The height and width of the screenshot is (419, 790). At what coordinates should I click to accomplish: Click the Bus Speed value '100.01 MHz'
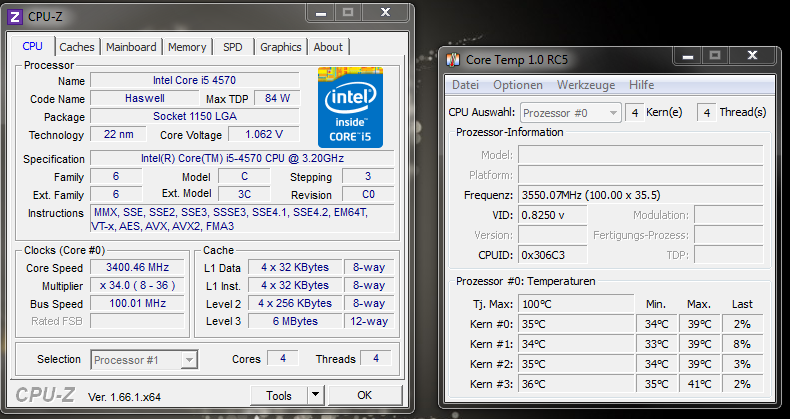pos(137,303)
